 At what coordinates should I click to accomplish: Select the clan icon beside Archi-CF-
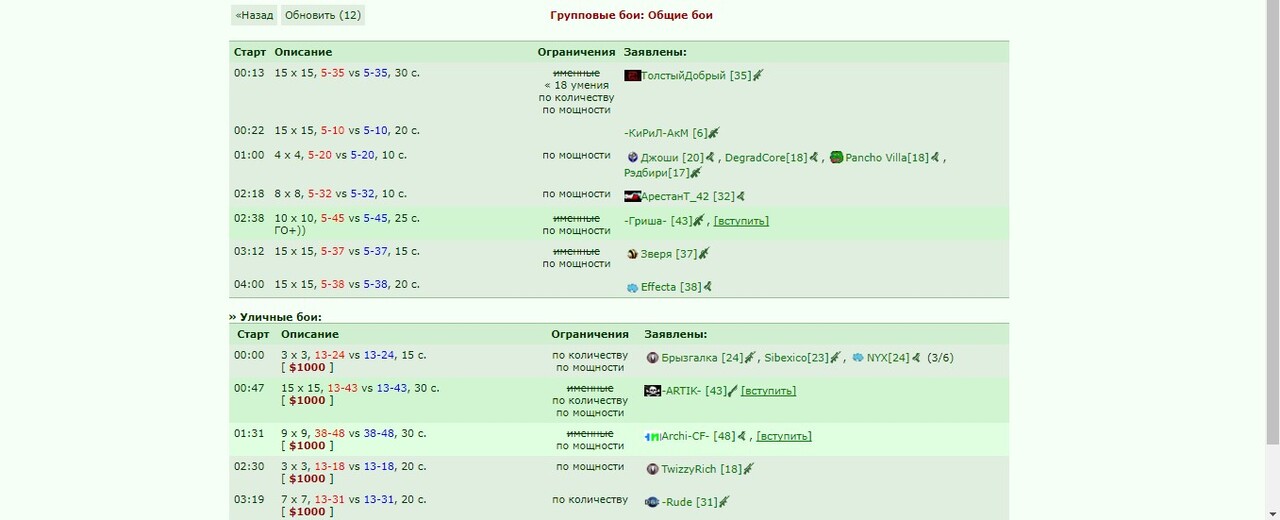coord(653,436)
